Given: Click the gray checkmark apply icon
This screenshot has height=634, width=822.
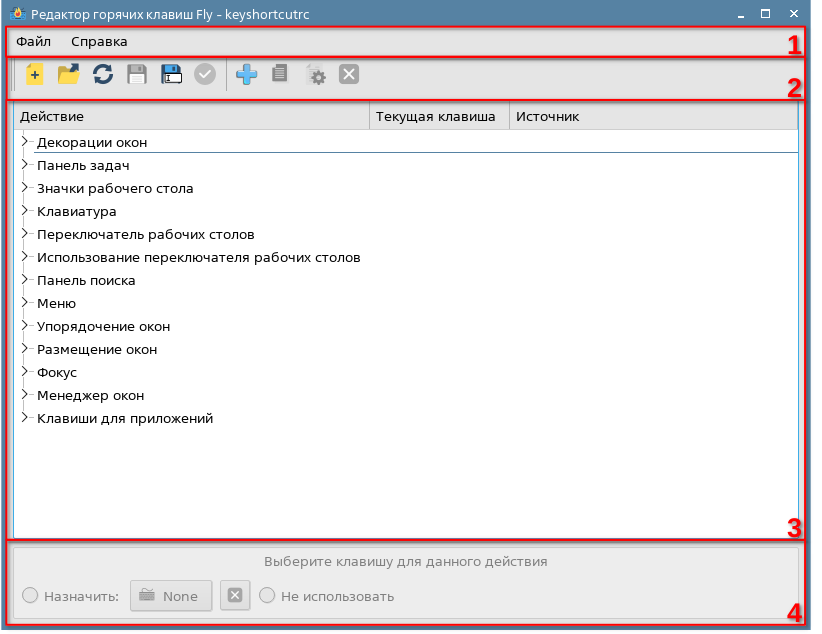Looking at the screenshot, I should coord(205,74).
